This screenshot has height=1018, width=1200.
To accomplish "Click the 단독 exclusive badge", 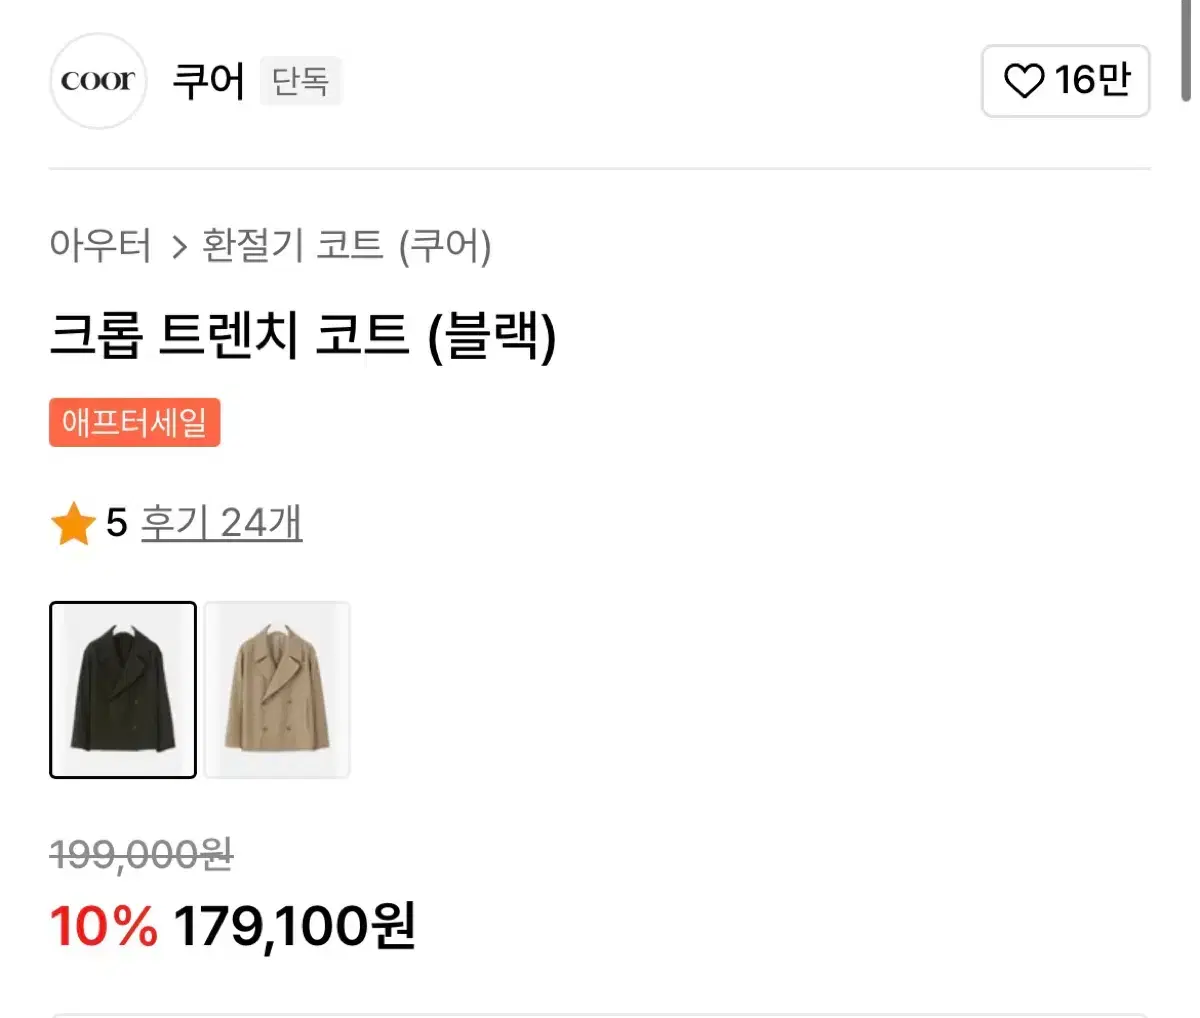I will [x=300, y=81].
